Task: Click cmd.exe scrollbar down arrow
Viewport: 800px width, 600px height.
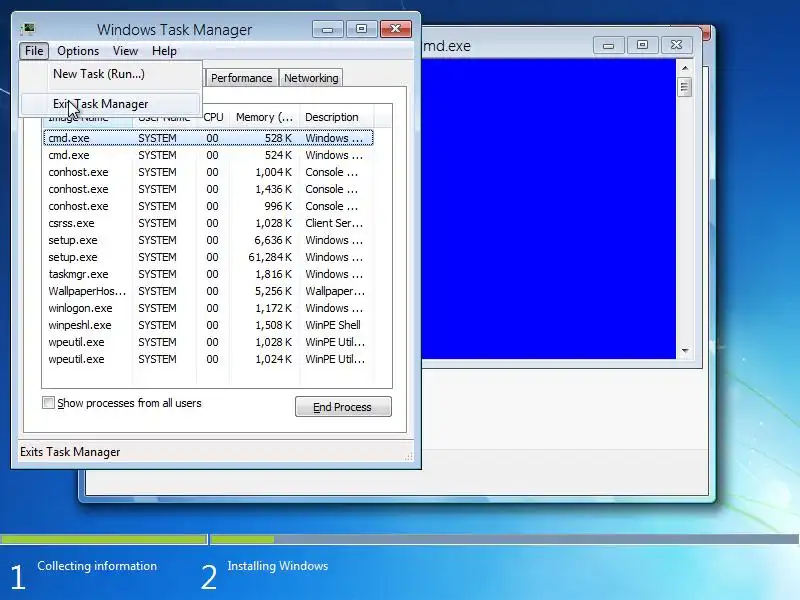Action: click(685, 351)
